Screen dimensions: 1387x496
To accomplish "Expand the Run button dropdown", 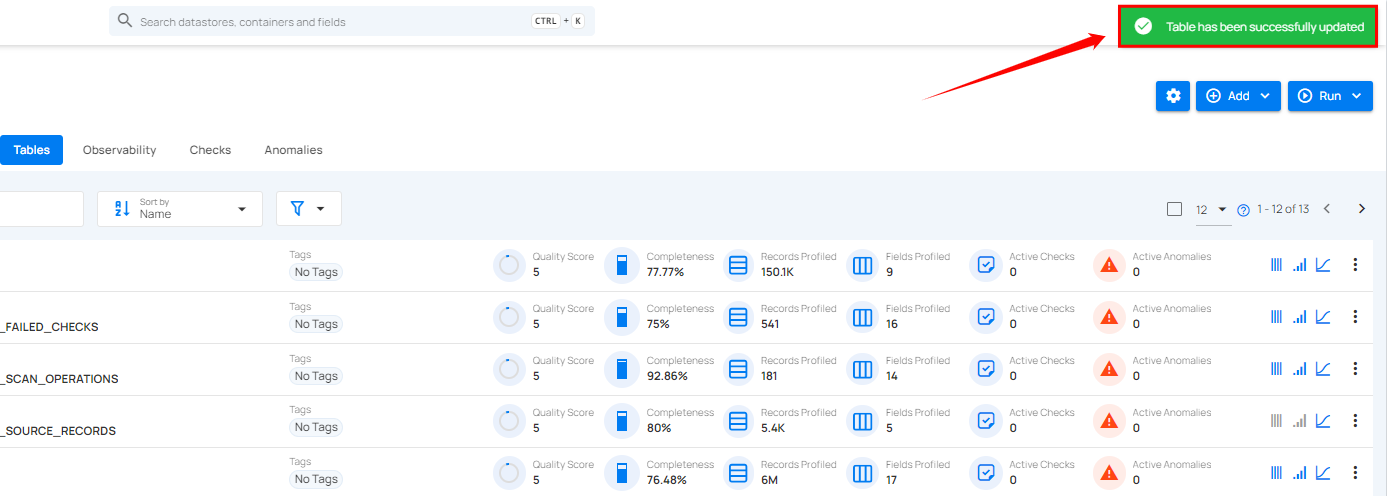I will coord(1330,96).
